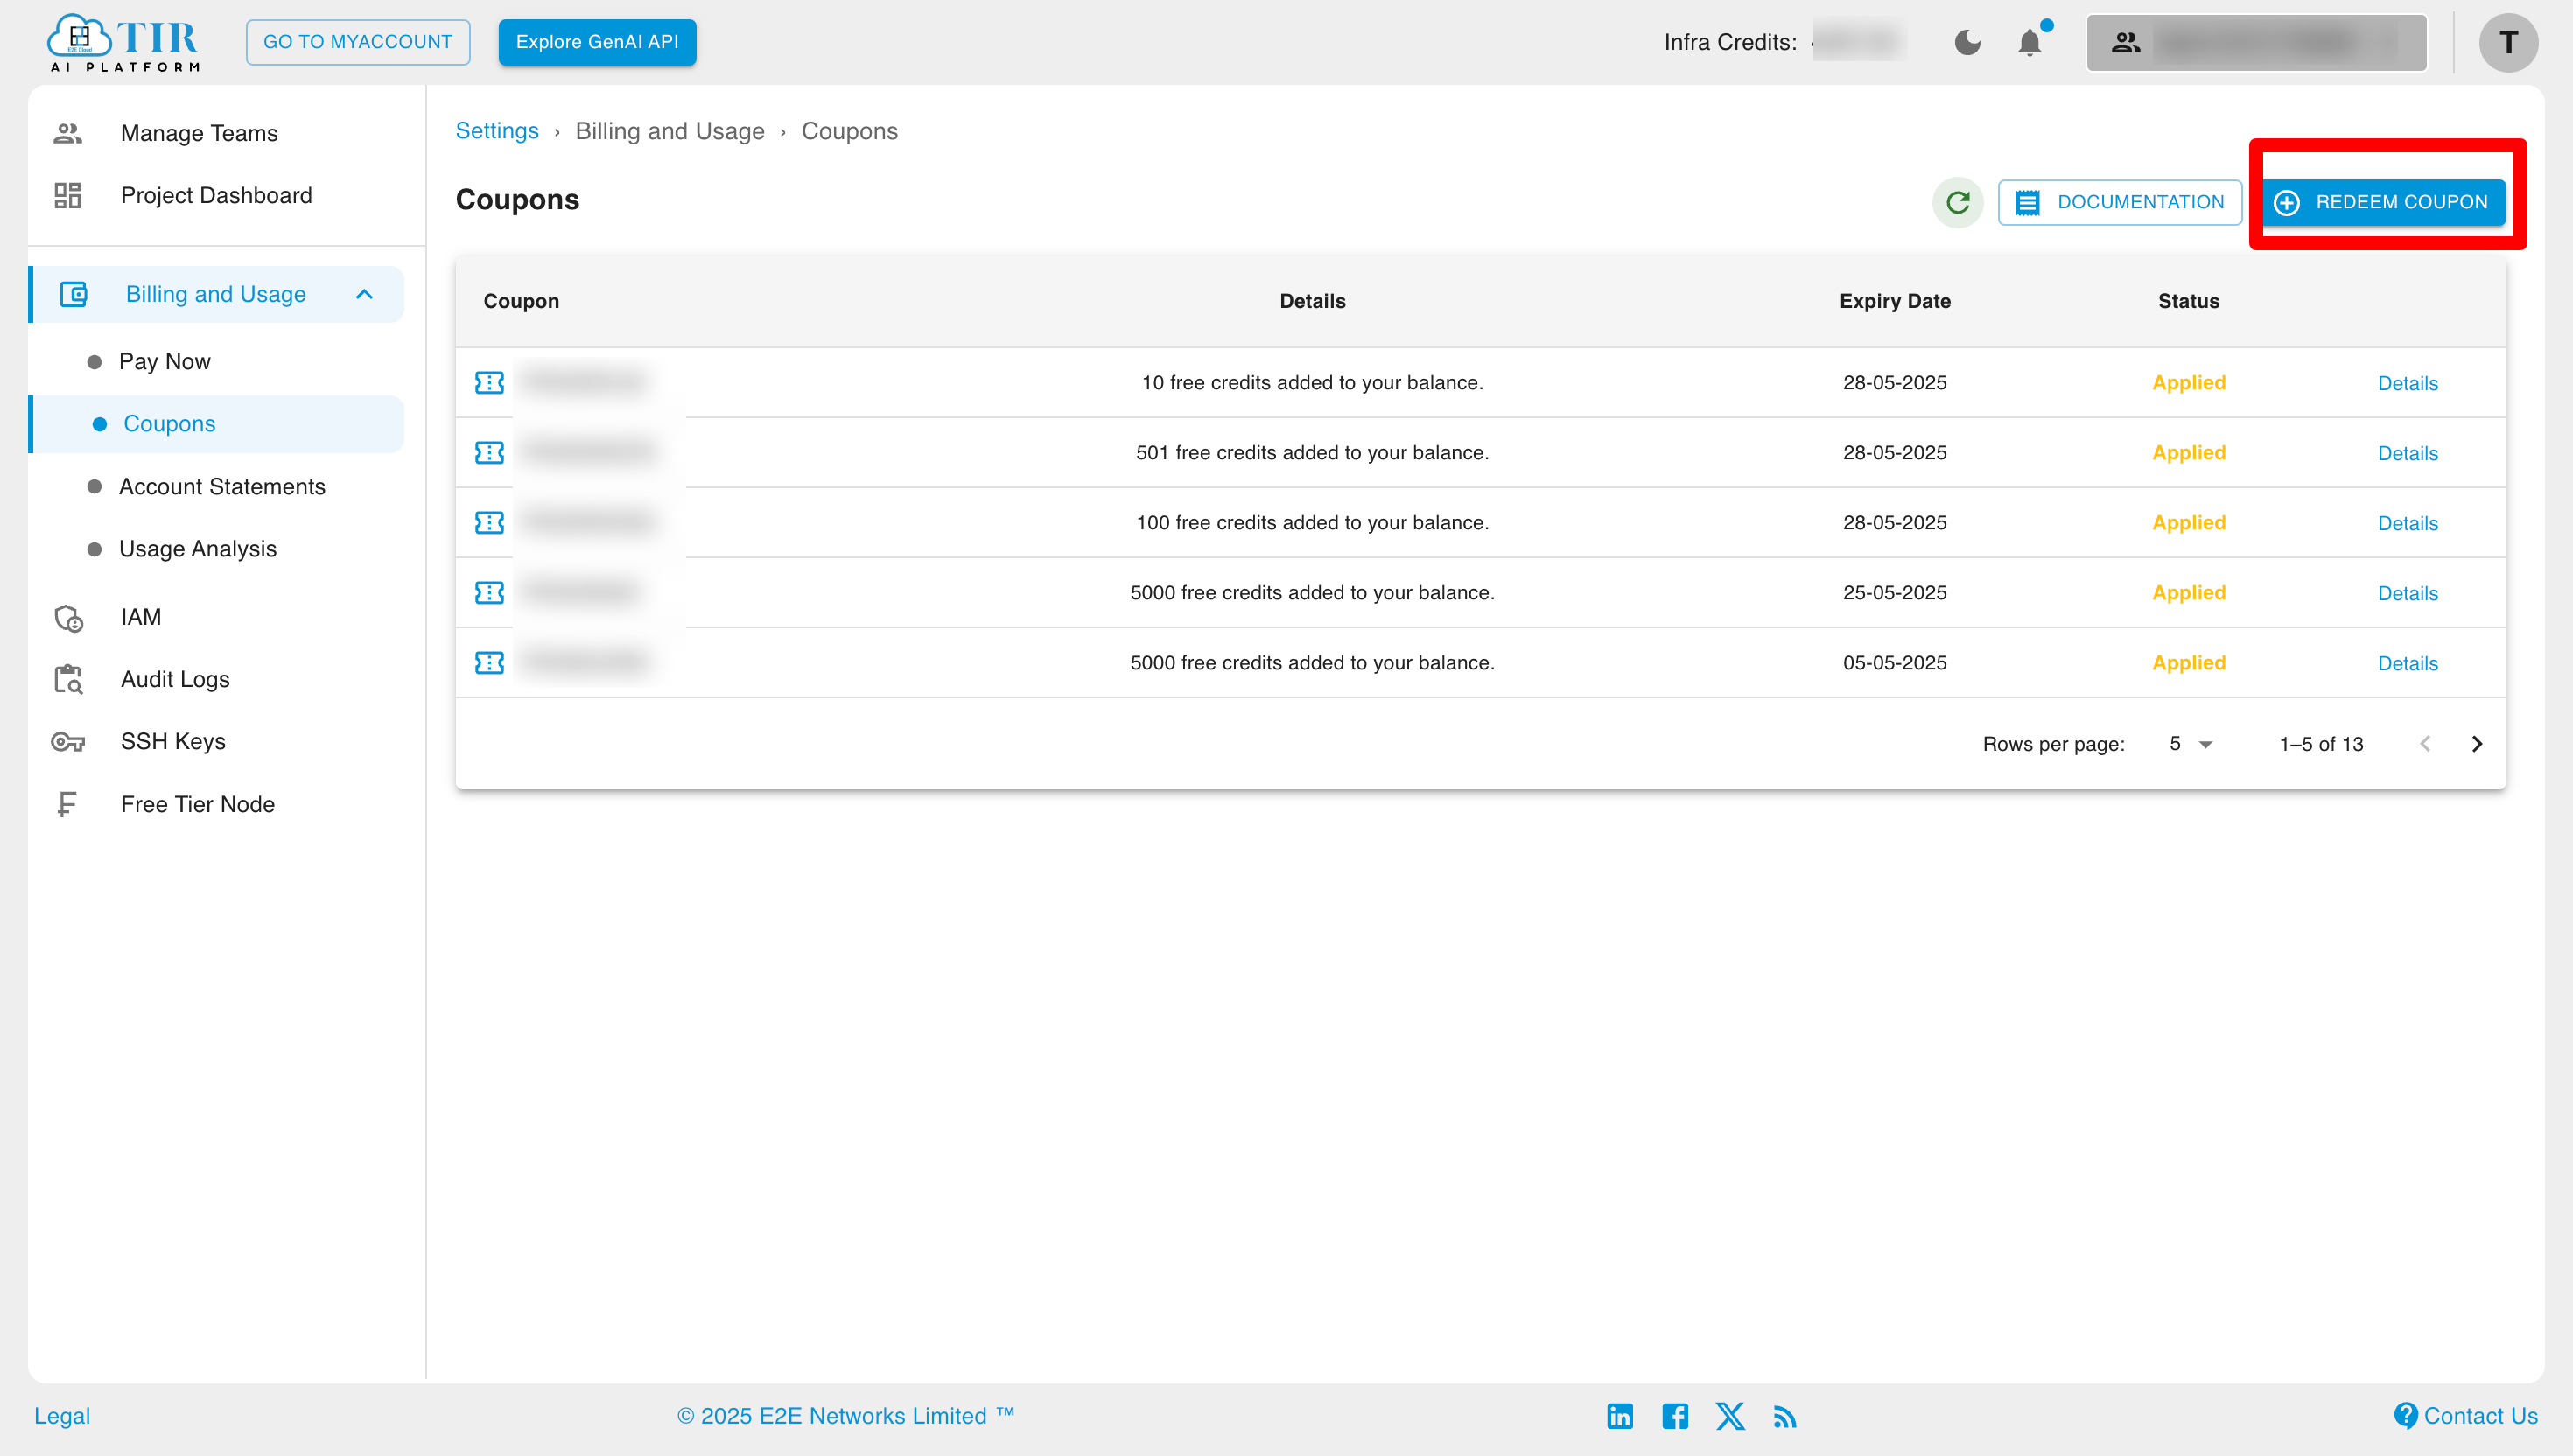This screenshot has height=1456, width=2573.
Task: Click the Manage Teams people icon
Action: tap(67, 133)
